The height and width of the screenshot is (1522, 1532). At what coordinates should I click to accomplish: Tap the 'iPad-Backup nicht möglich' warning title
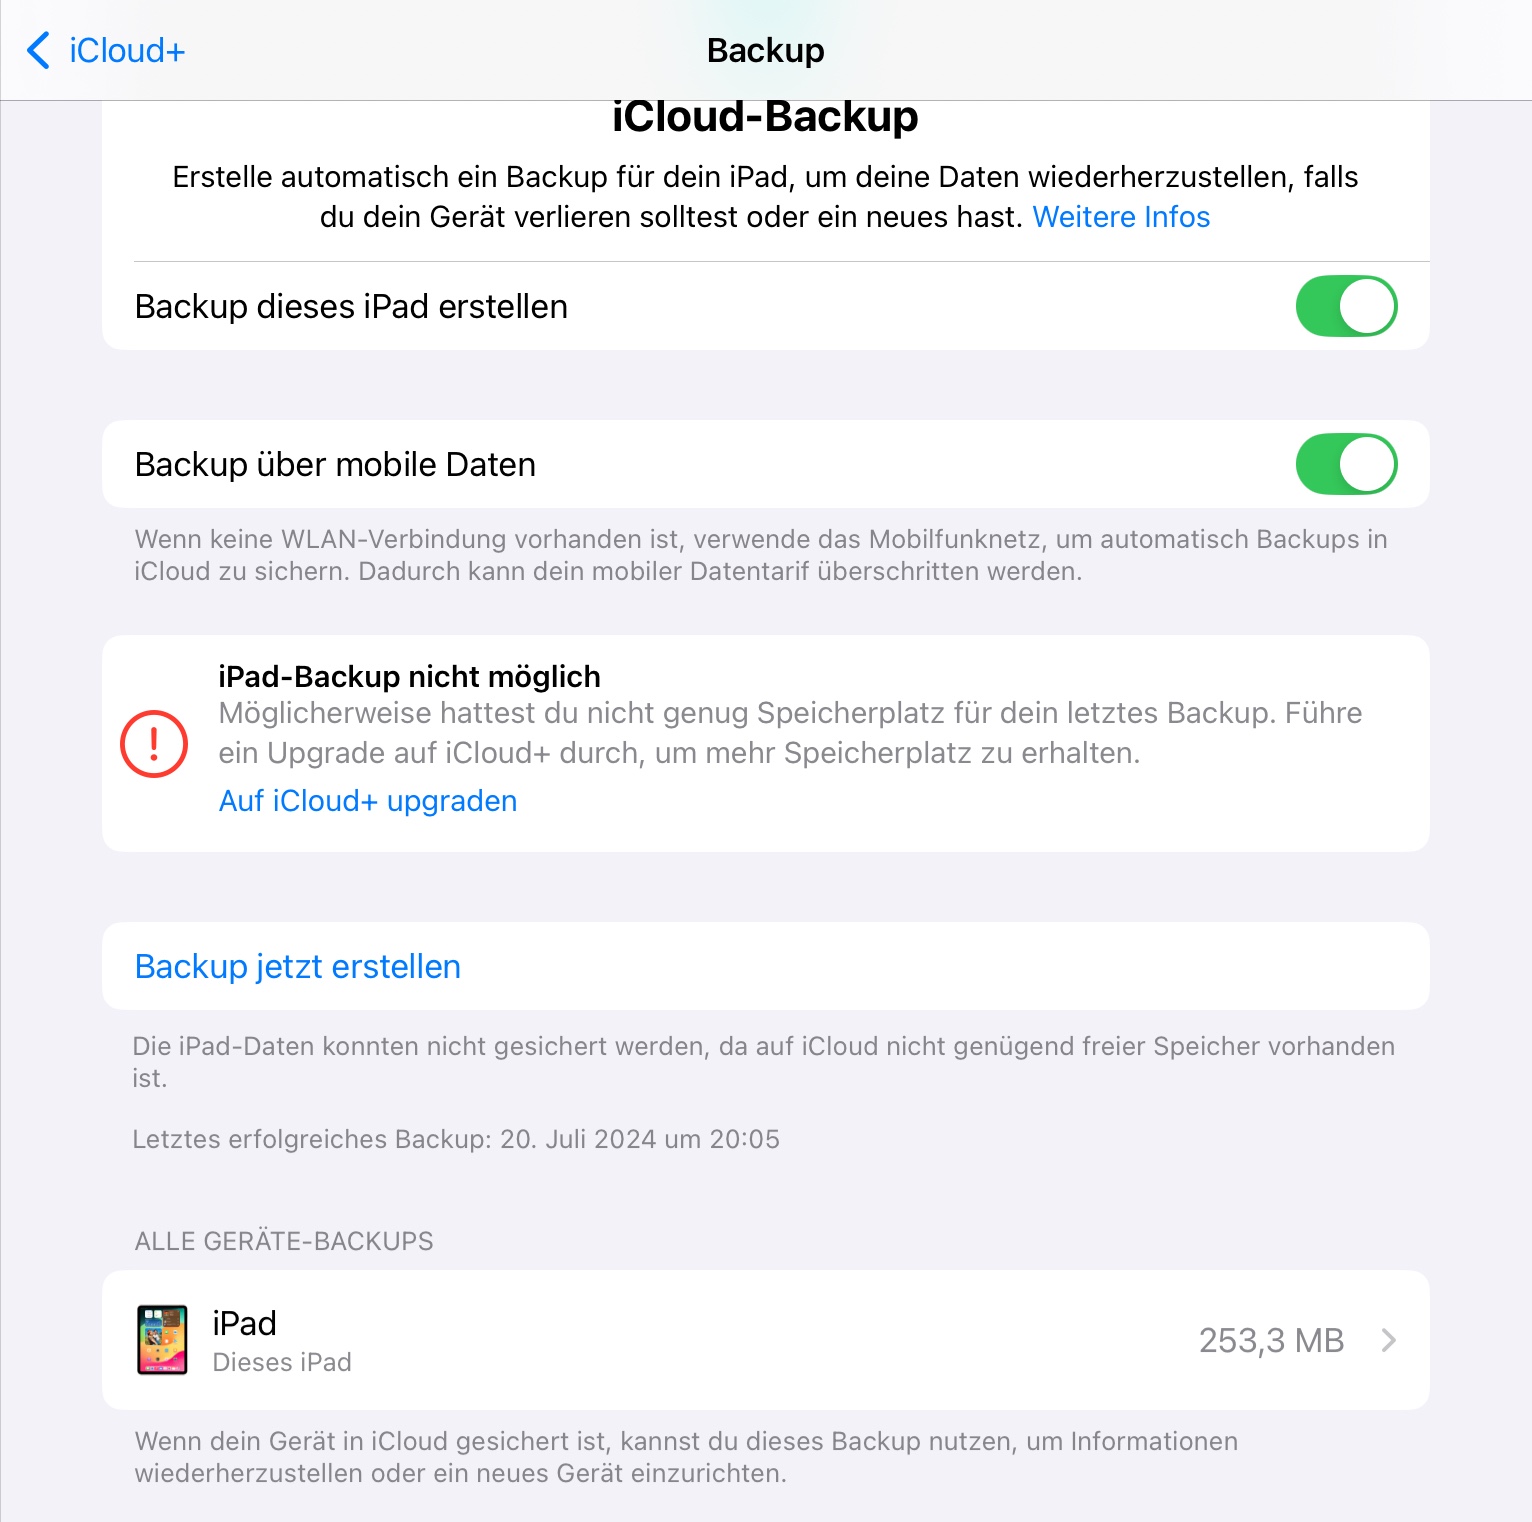coord(409,677)
